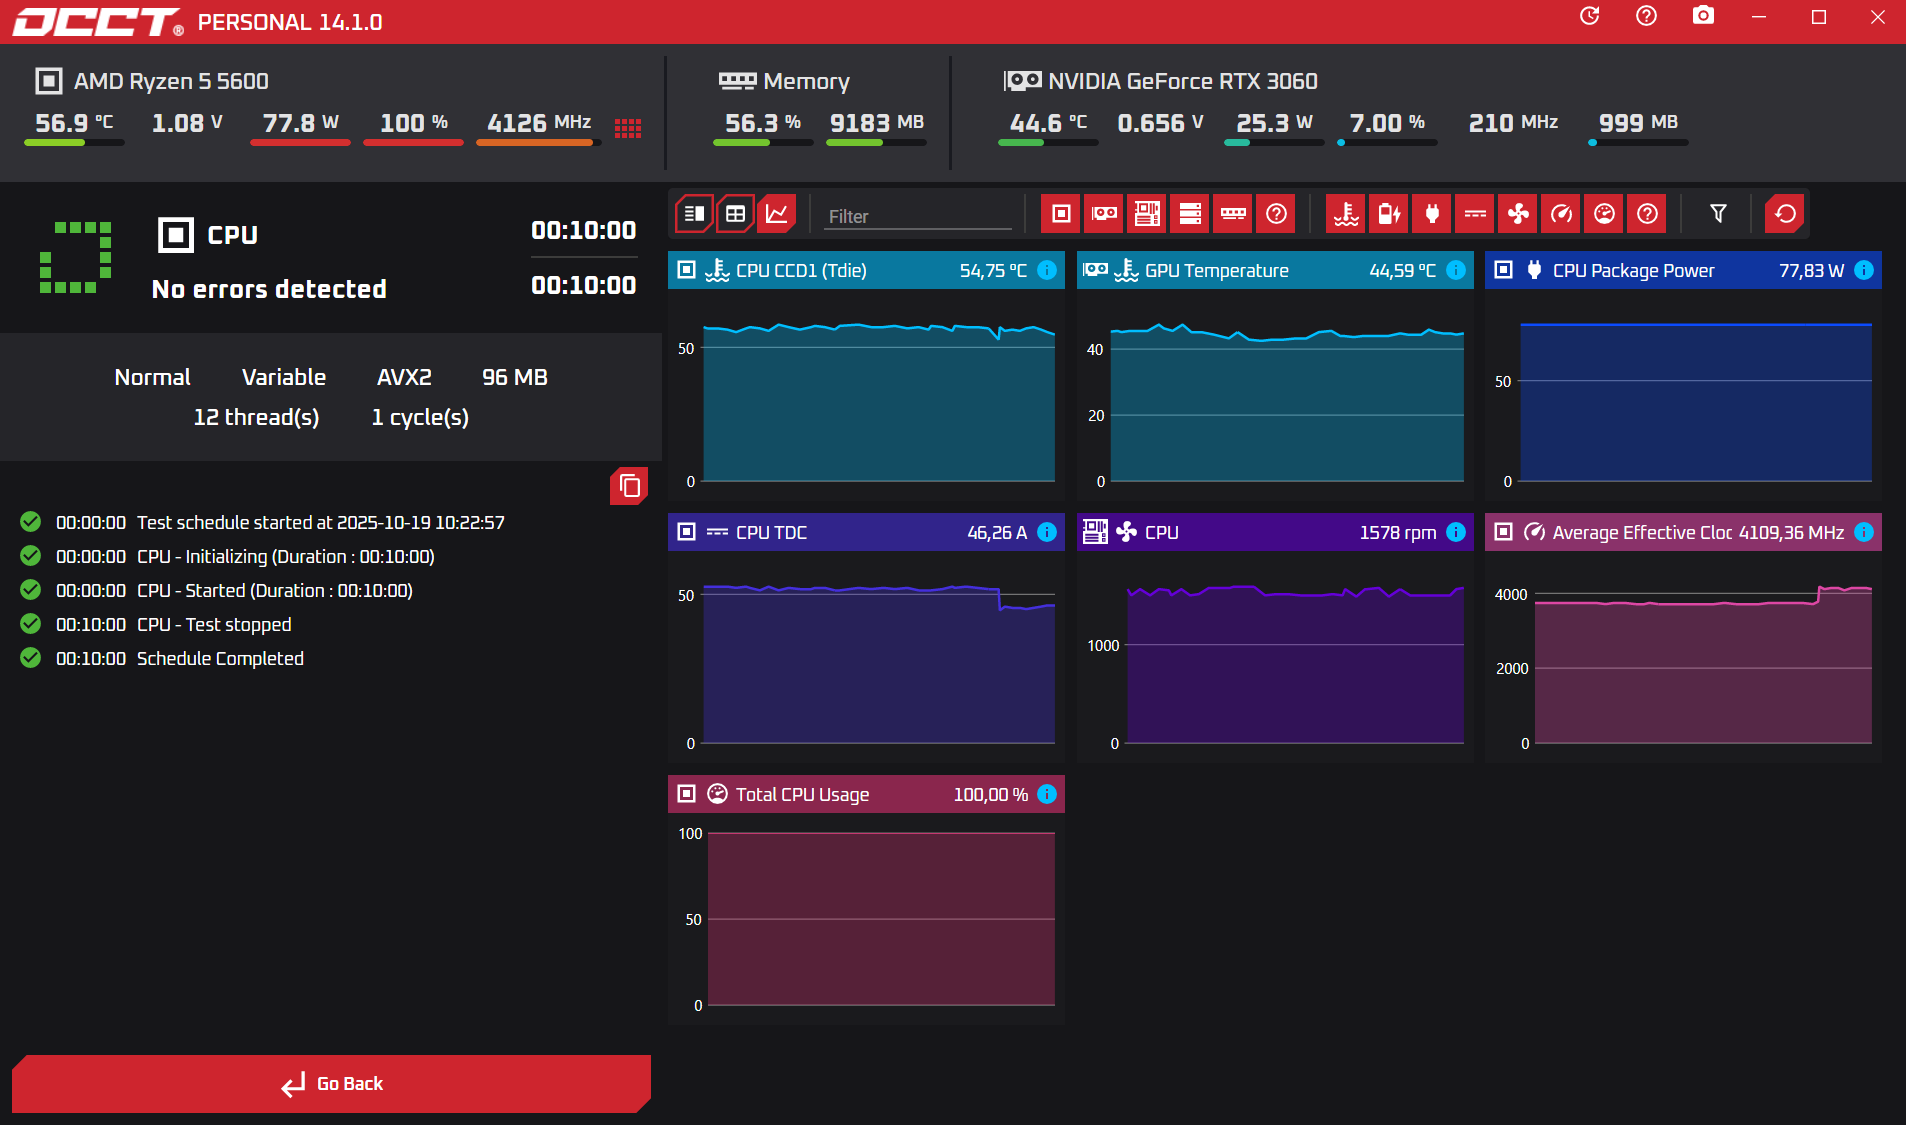This screenshot has width=1906, height=1125.
Task: Switch to graph view mode
Action: 777,214
